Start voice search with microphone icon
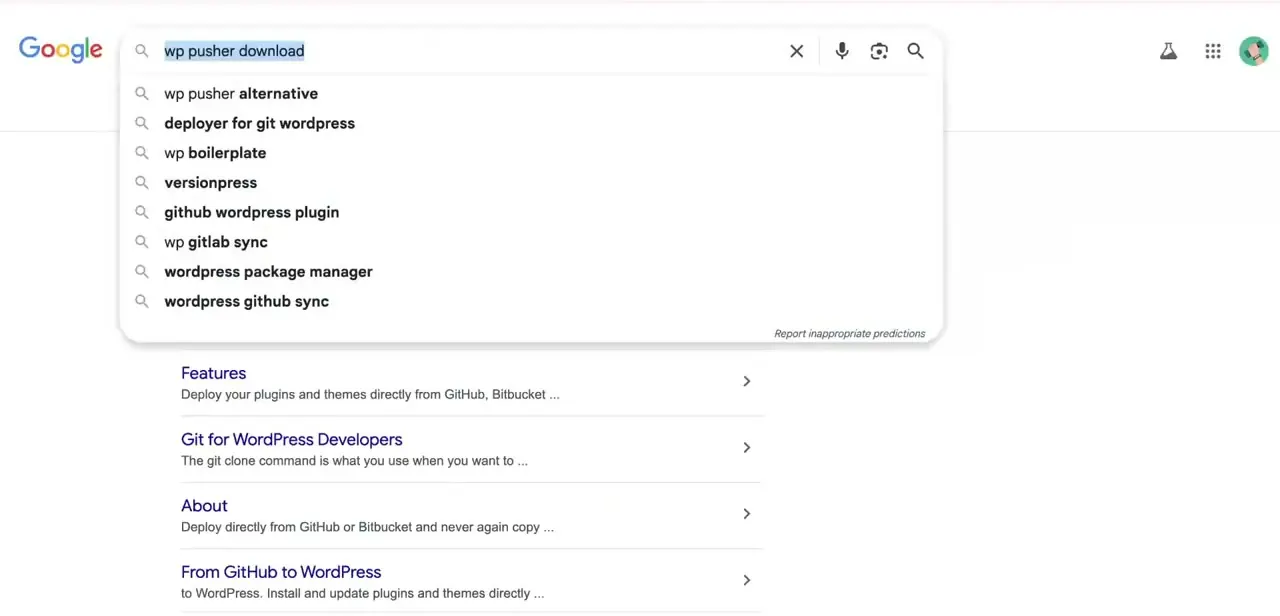The width and height of the screenshot is (1280, 616). click(842, 51)
